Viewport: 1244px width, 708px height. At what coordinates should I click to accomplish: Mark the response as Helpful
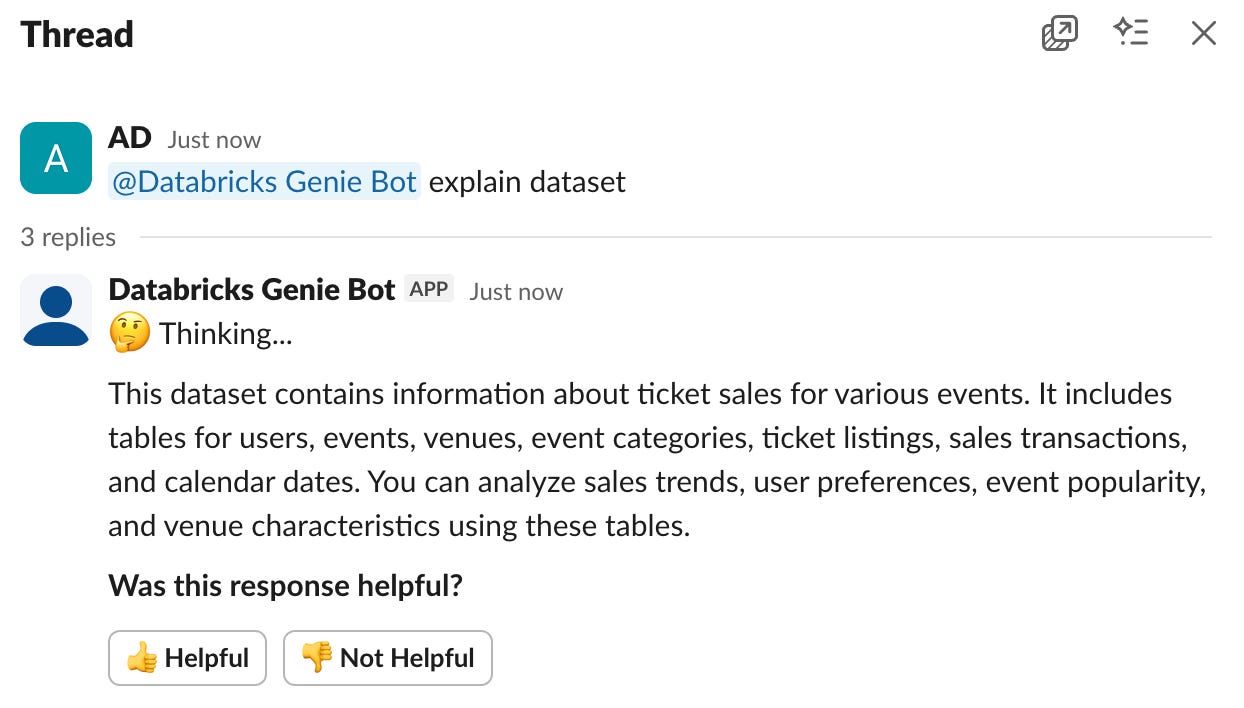tap(187, 658)
